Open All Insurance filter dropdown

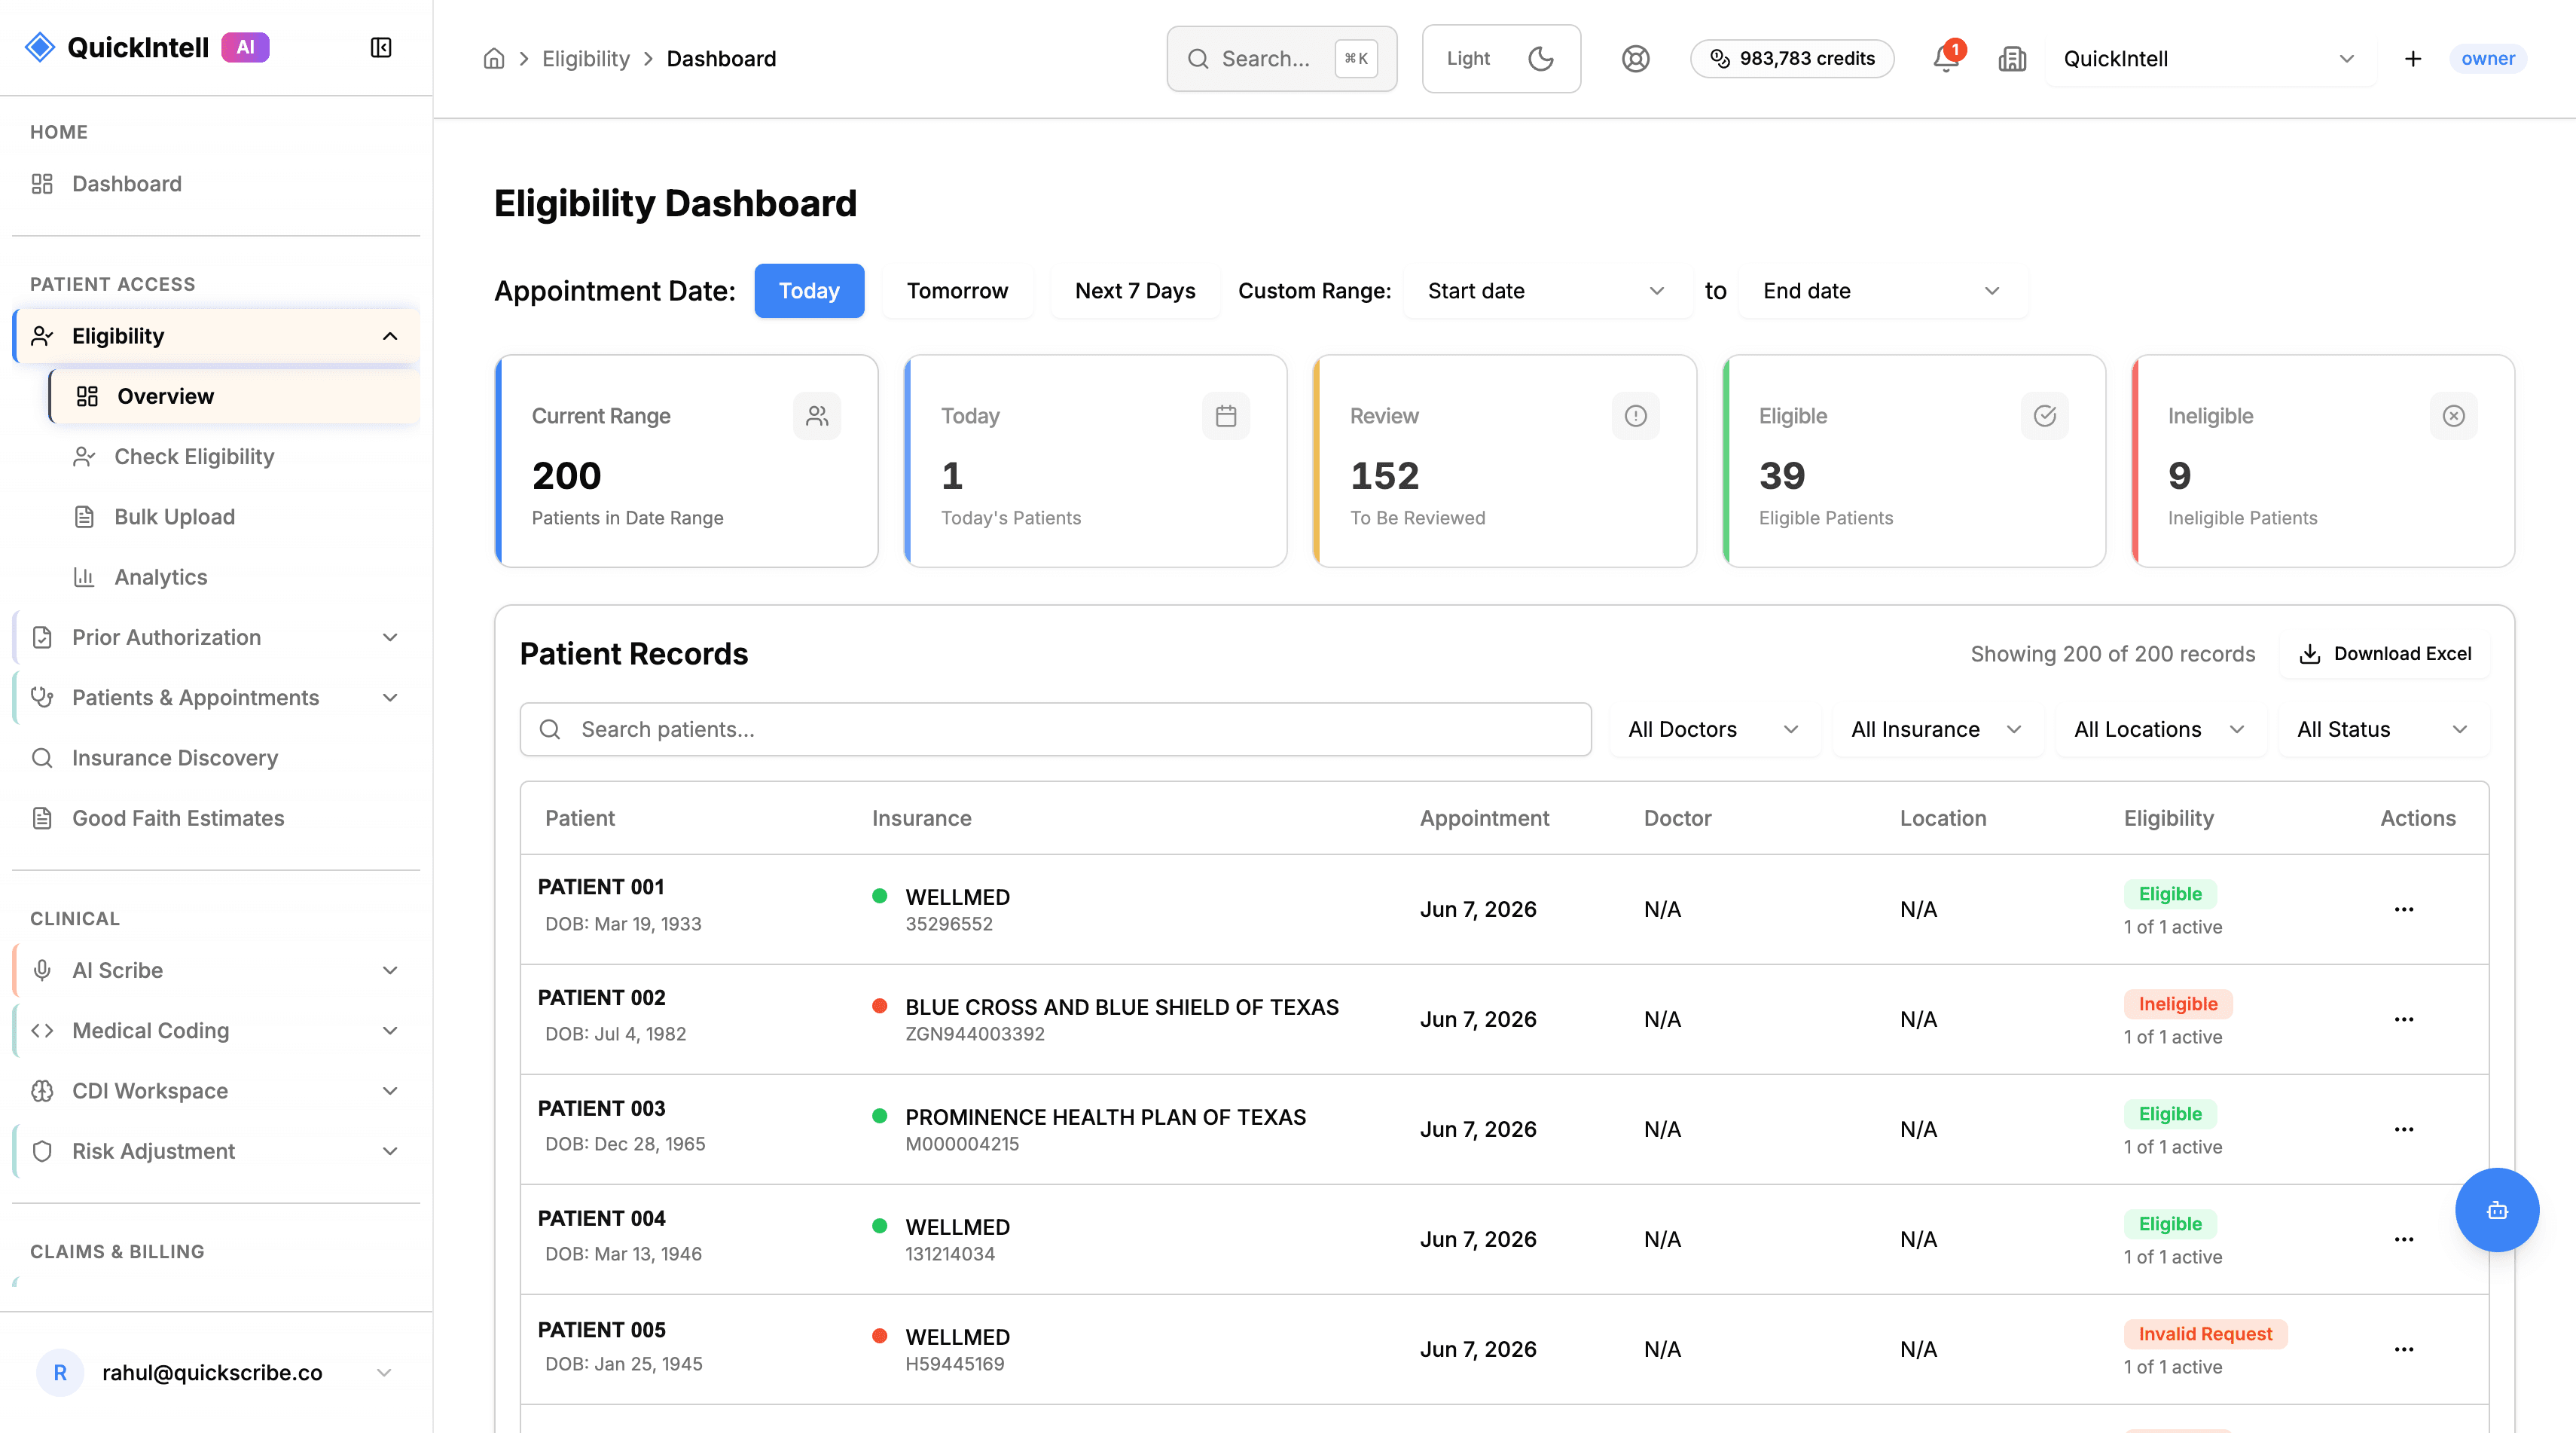(1937, 730)
